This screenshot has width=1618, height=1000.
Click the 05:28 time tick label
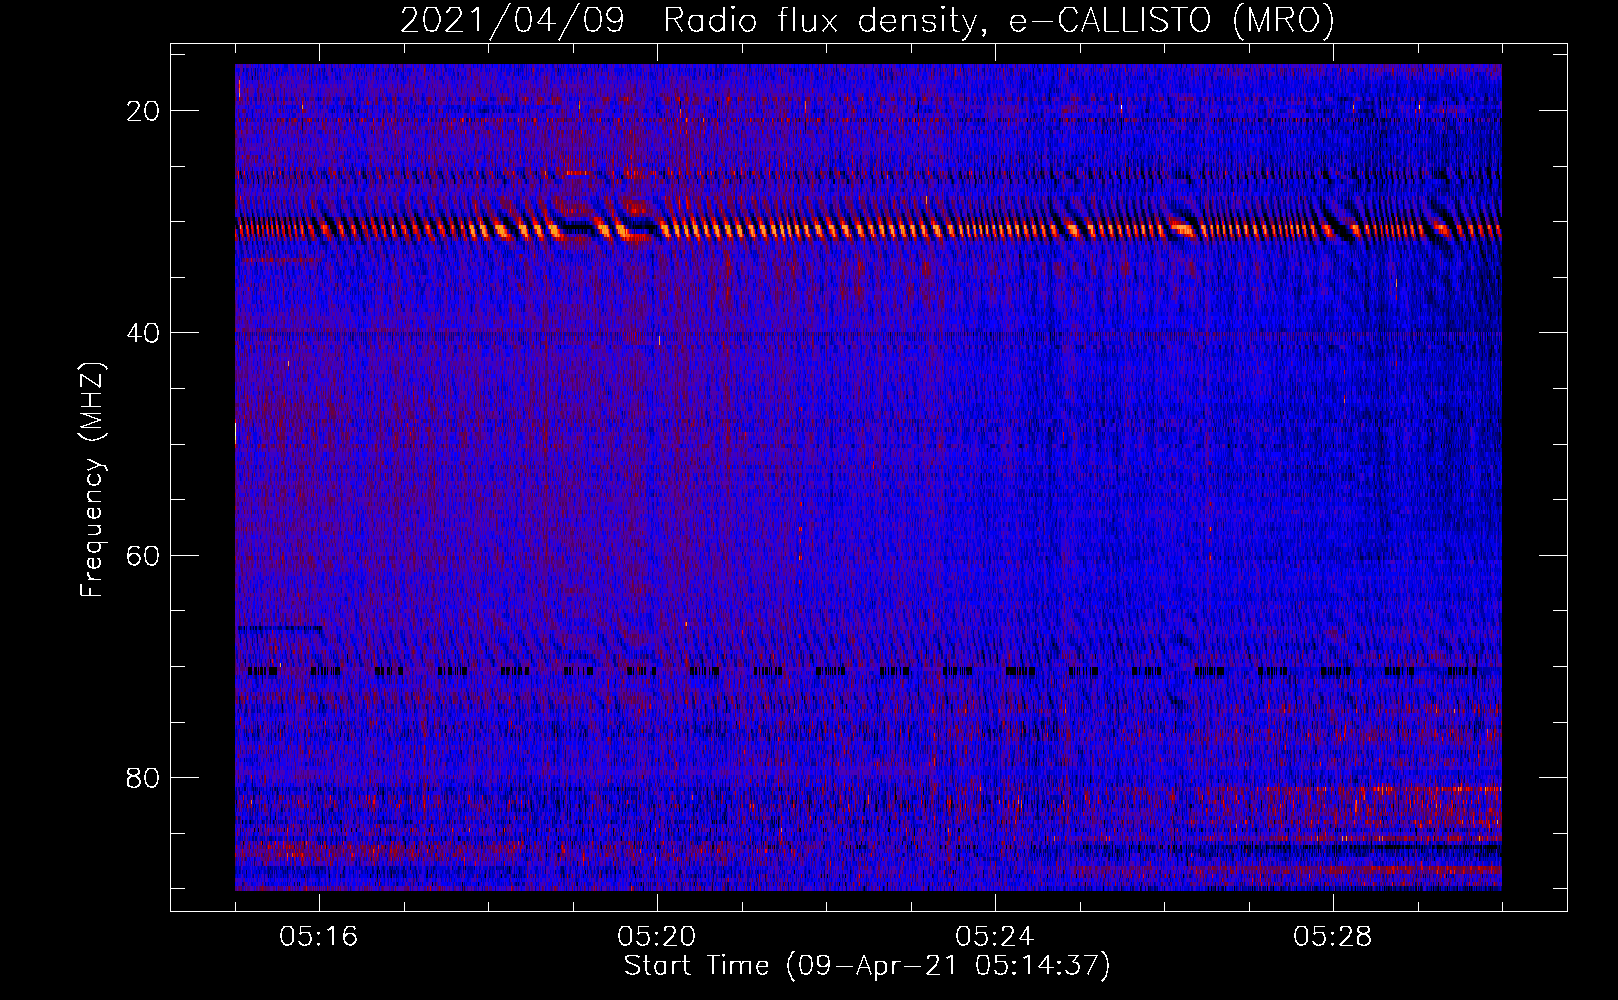(1333, 937)
